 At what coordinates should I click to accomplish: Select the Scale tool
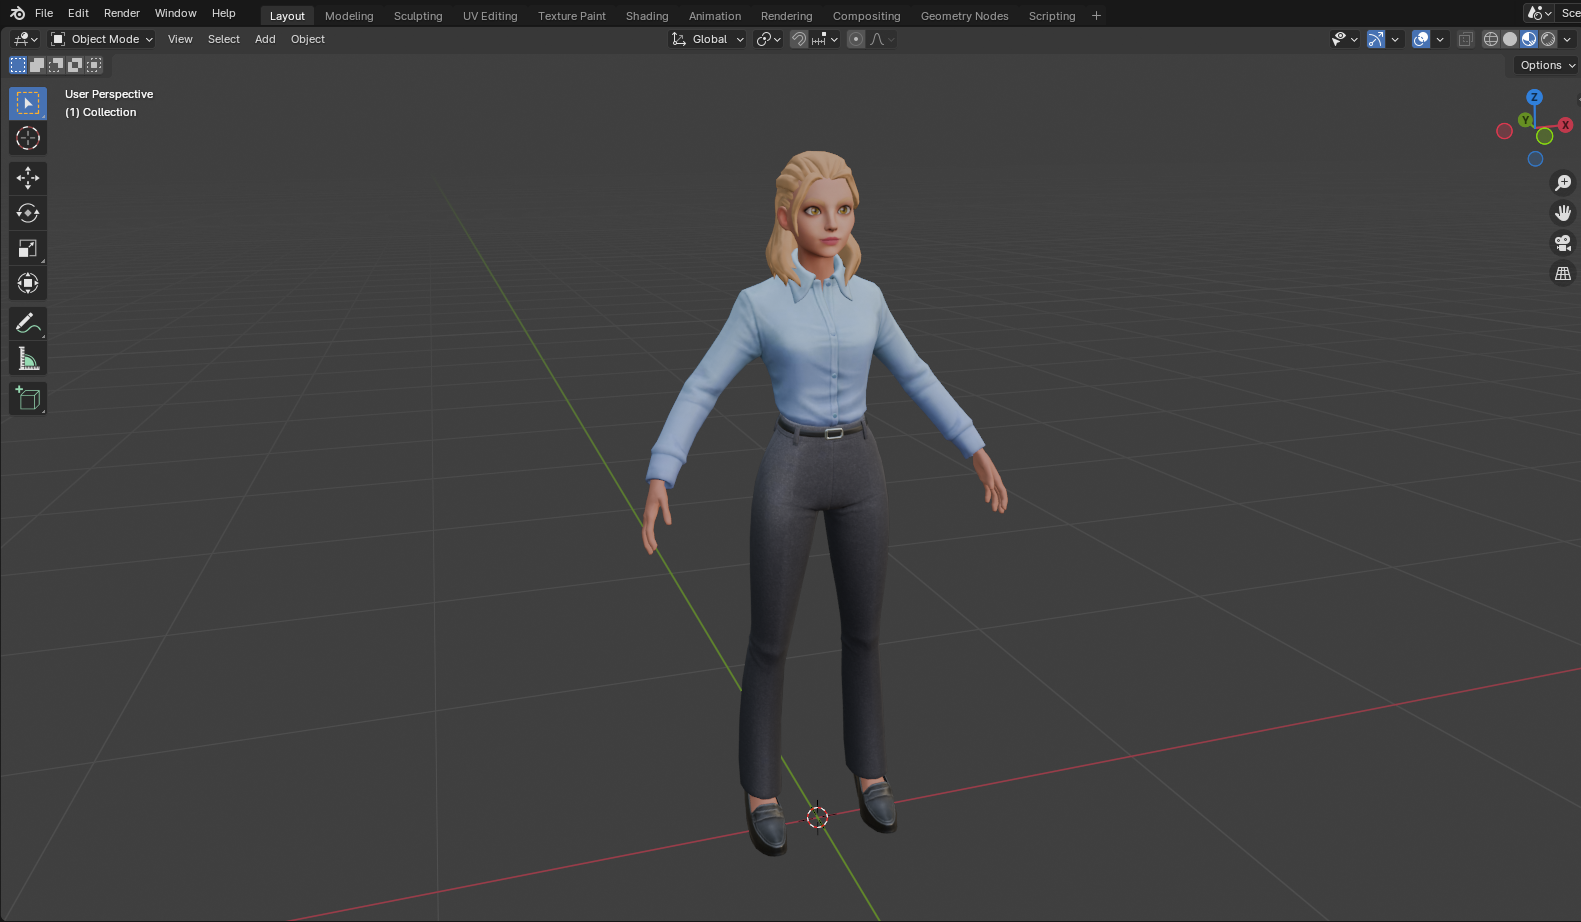click(x=28, y=248)
